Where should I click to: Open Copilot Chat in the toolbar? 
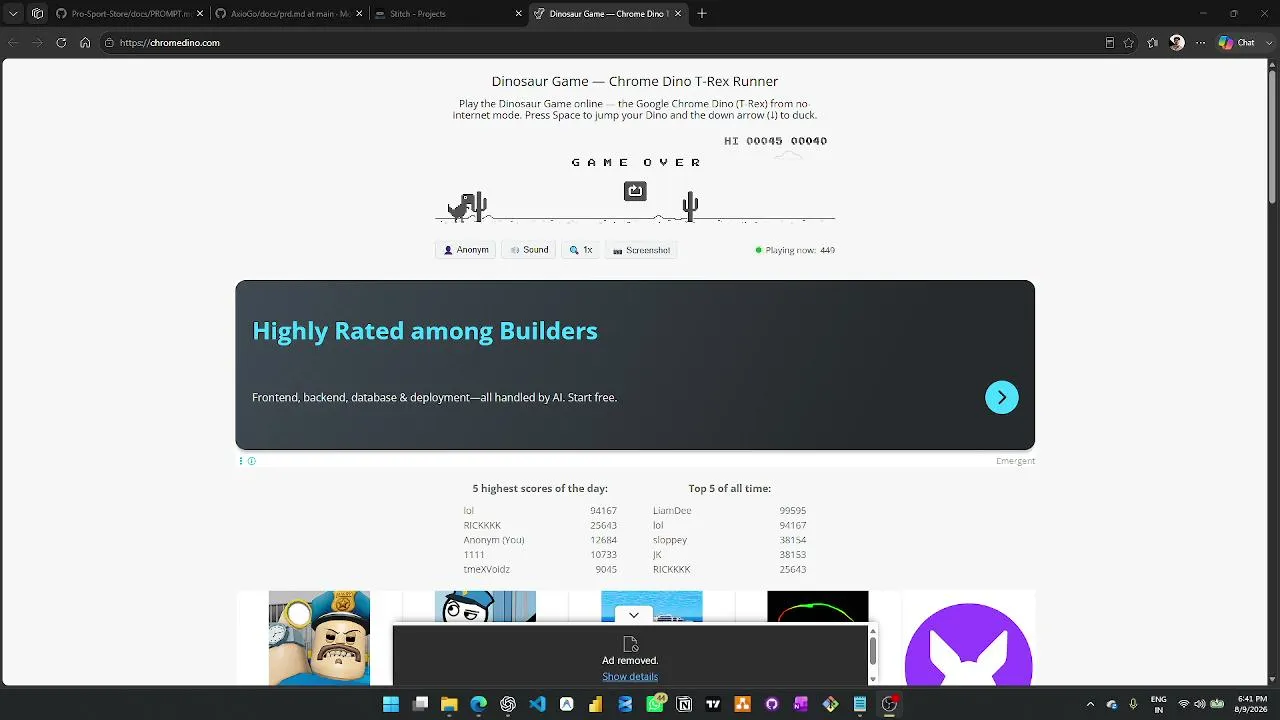[x=1236, y=43]
